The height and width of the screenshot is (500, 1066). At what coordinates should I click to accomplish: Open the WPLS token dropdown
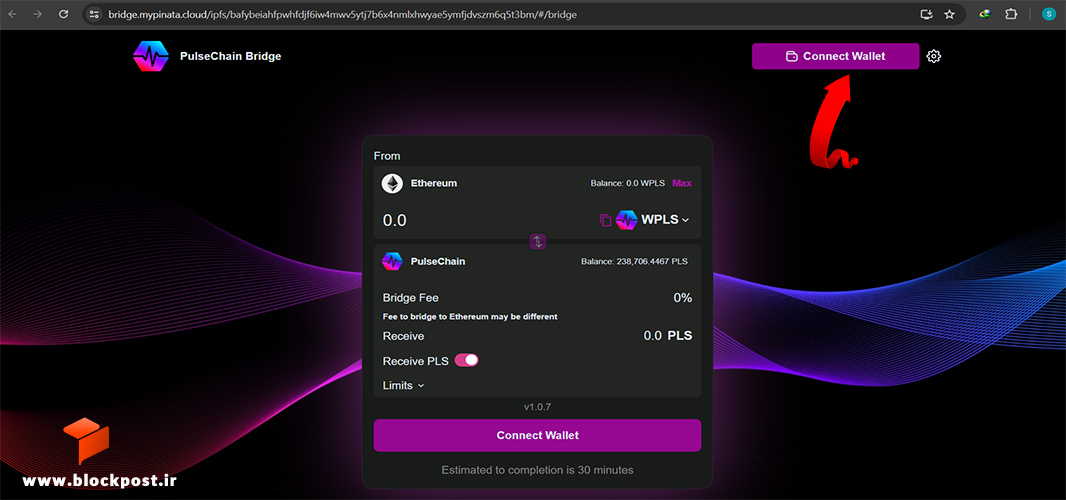(653, 220)
